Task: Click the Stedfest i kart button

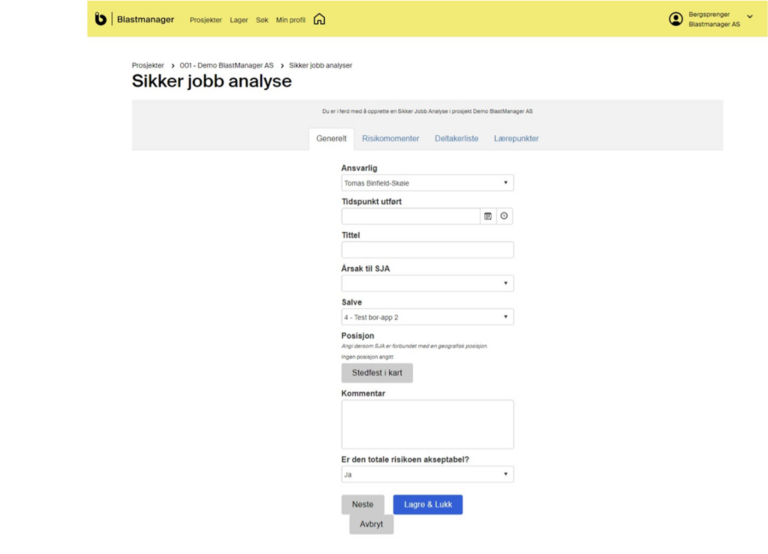Action: (377, 373)
